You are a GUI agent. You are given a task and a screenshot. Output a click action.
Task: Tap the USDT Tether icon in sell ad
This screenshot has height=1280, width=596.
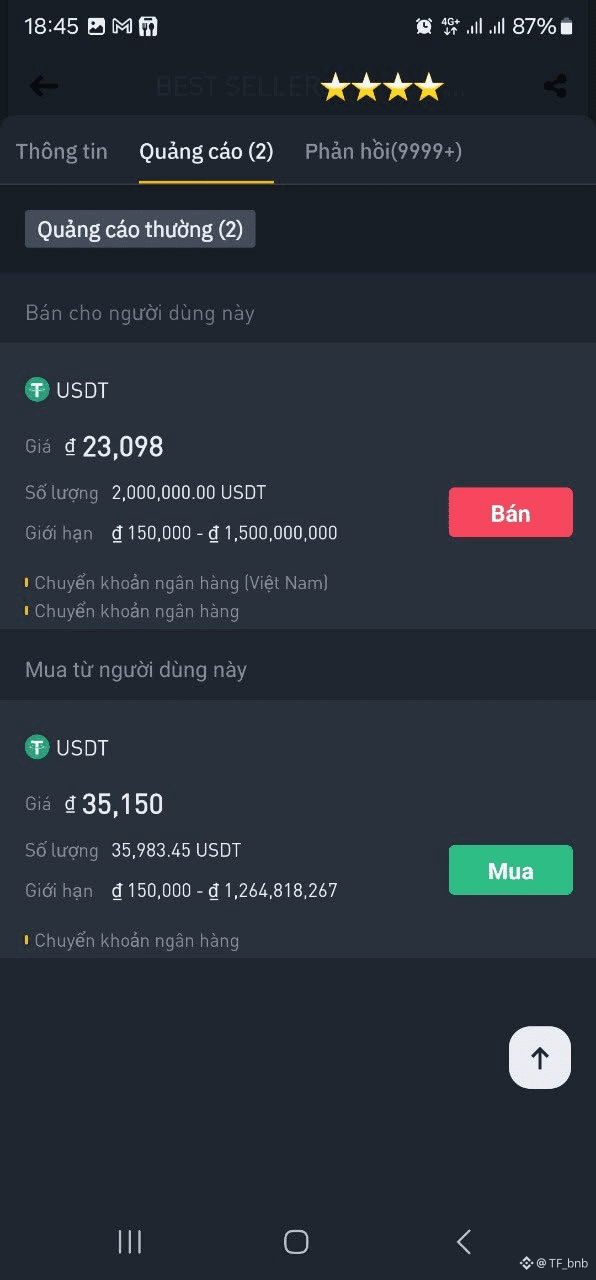tap(37, 390)
